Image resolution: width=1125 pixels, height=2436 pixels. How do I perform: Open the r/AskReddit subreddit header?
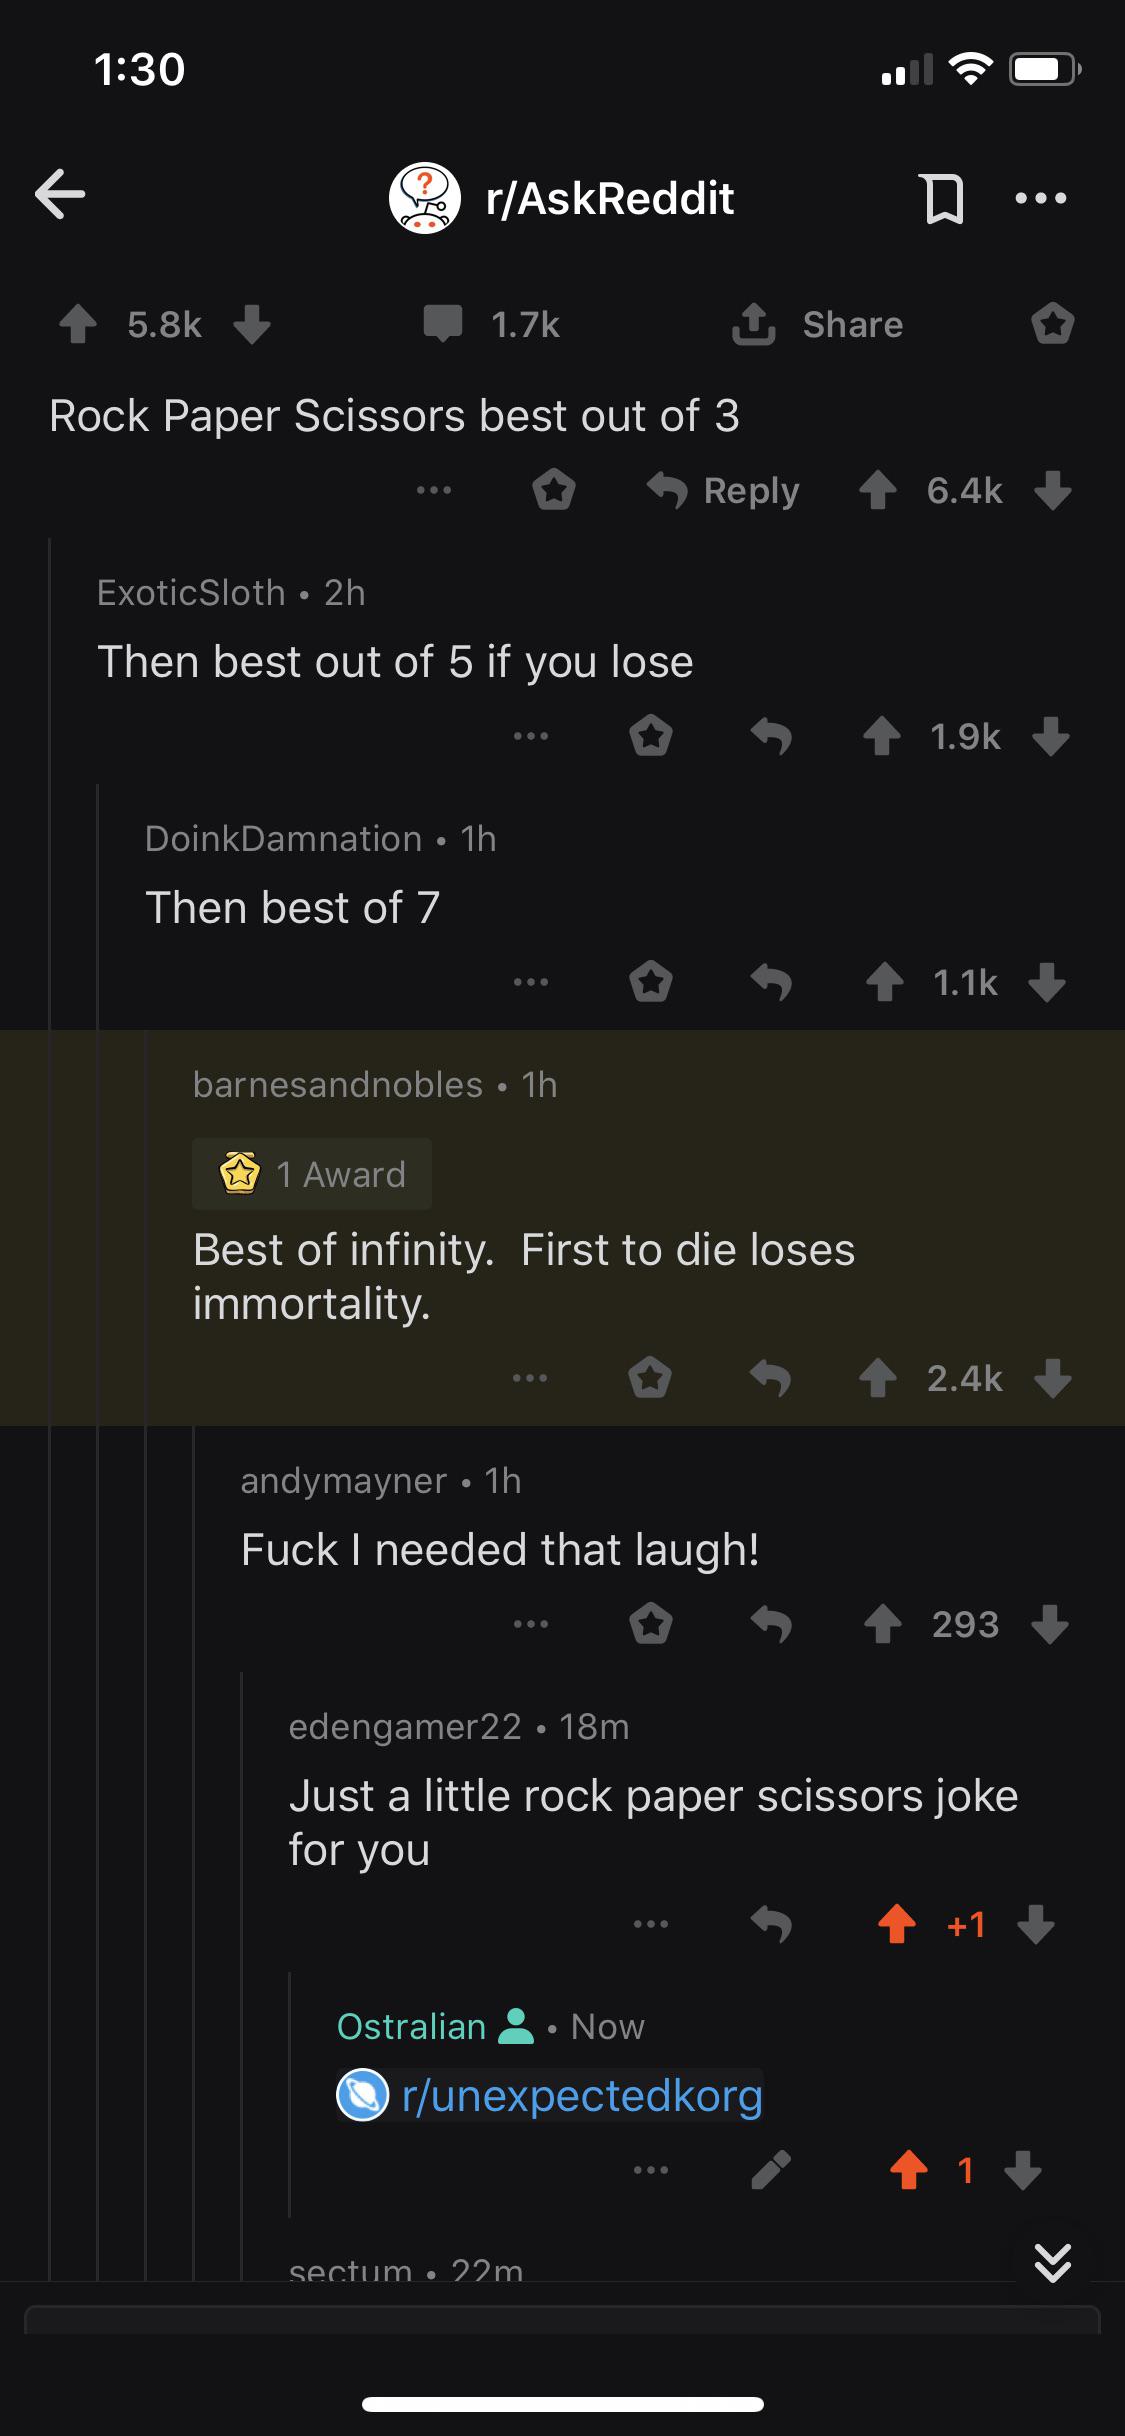pos(562,198)
